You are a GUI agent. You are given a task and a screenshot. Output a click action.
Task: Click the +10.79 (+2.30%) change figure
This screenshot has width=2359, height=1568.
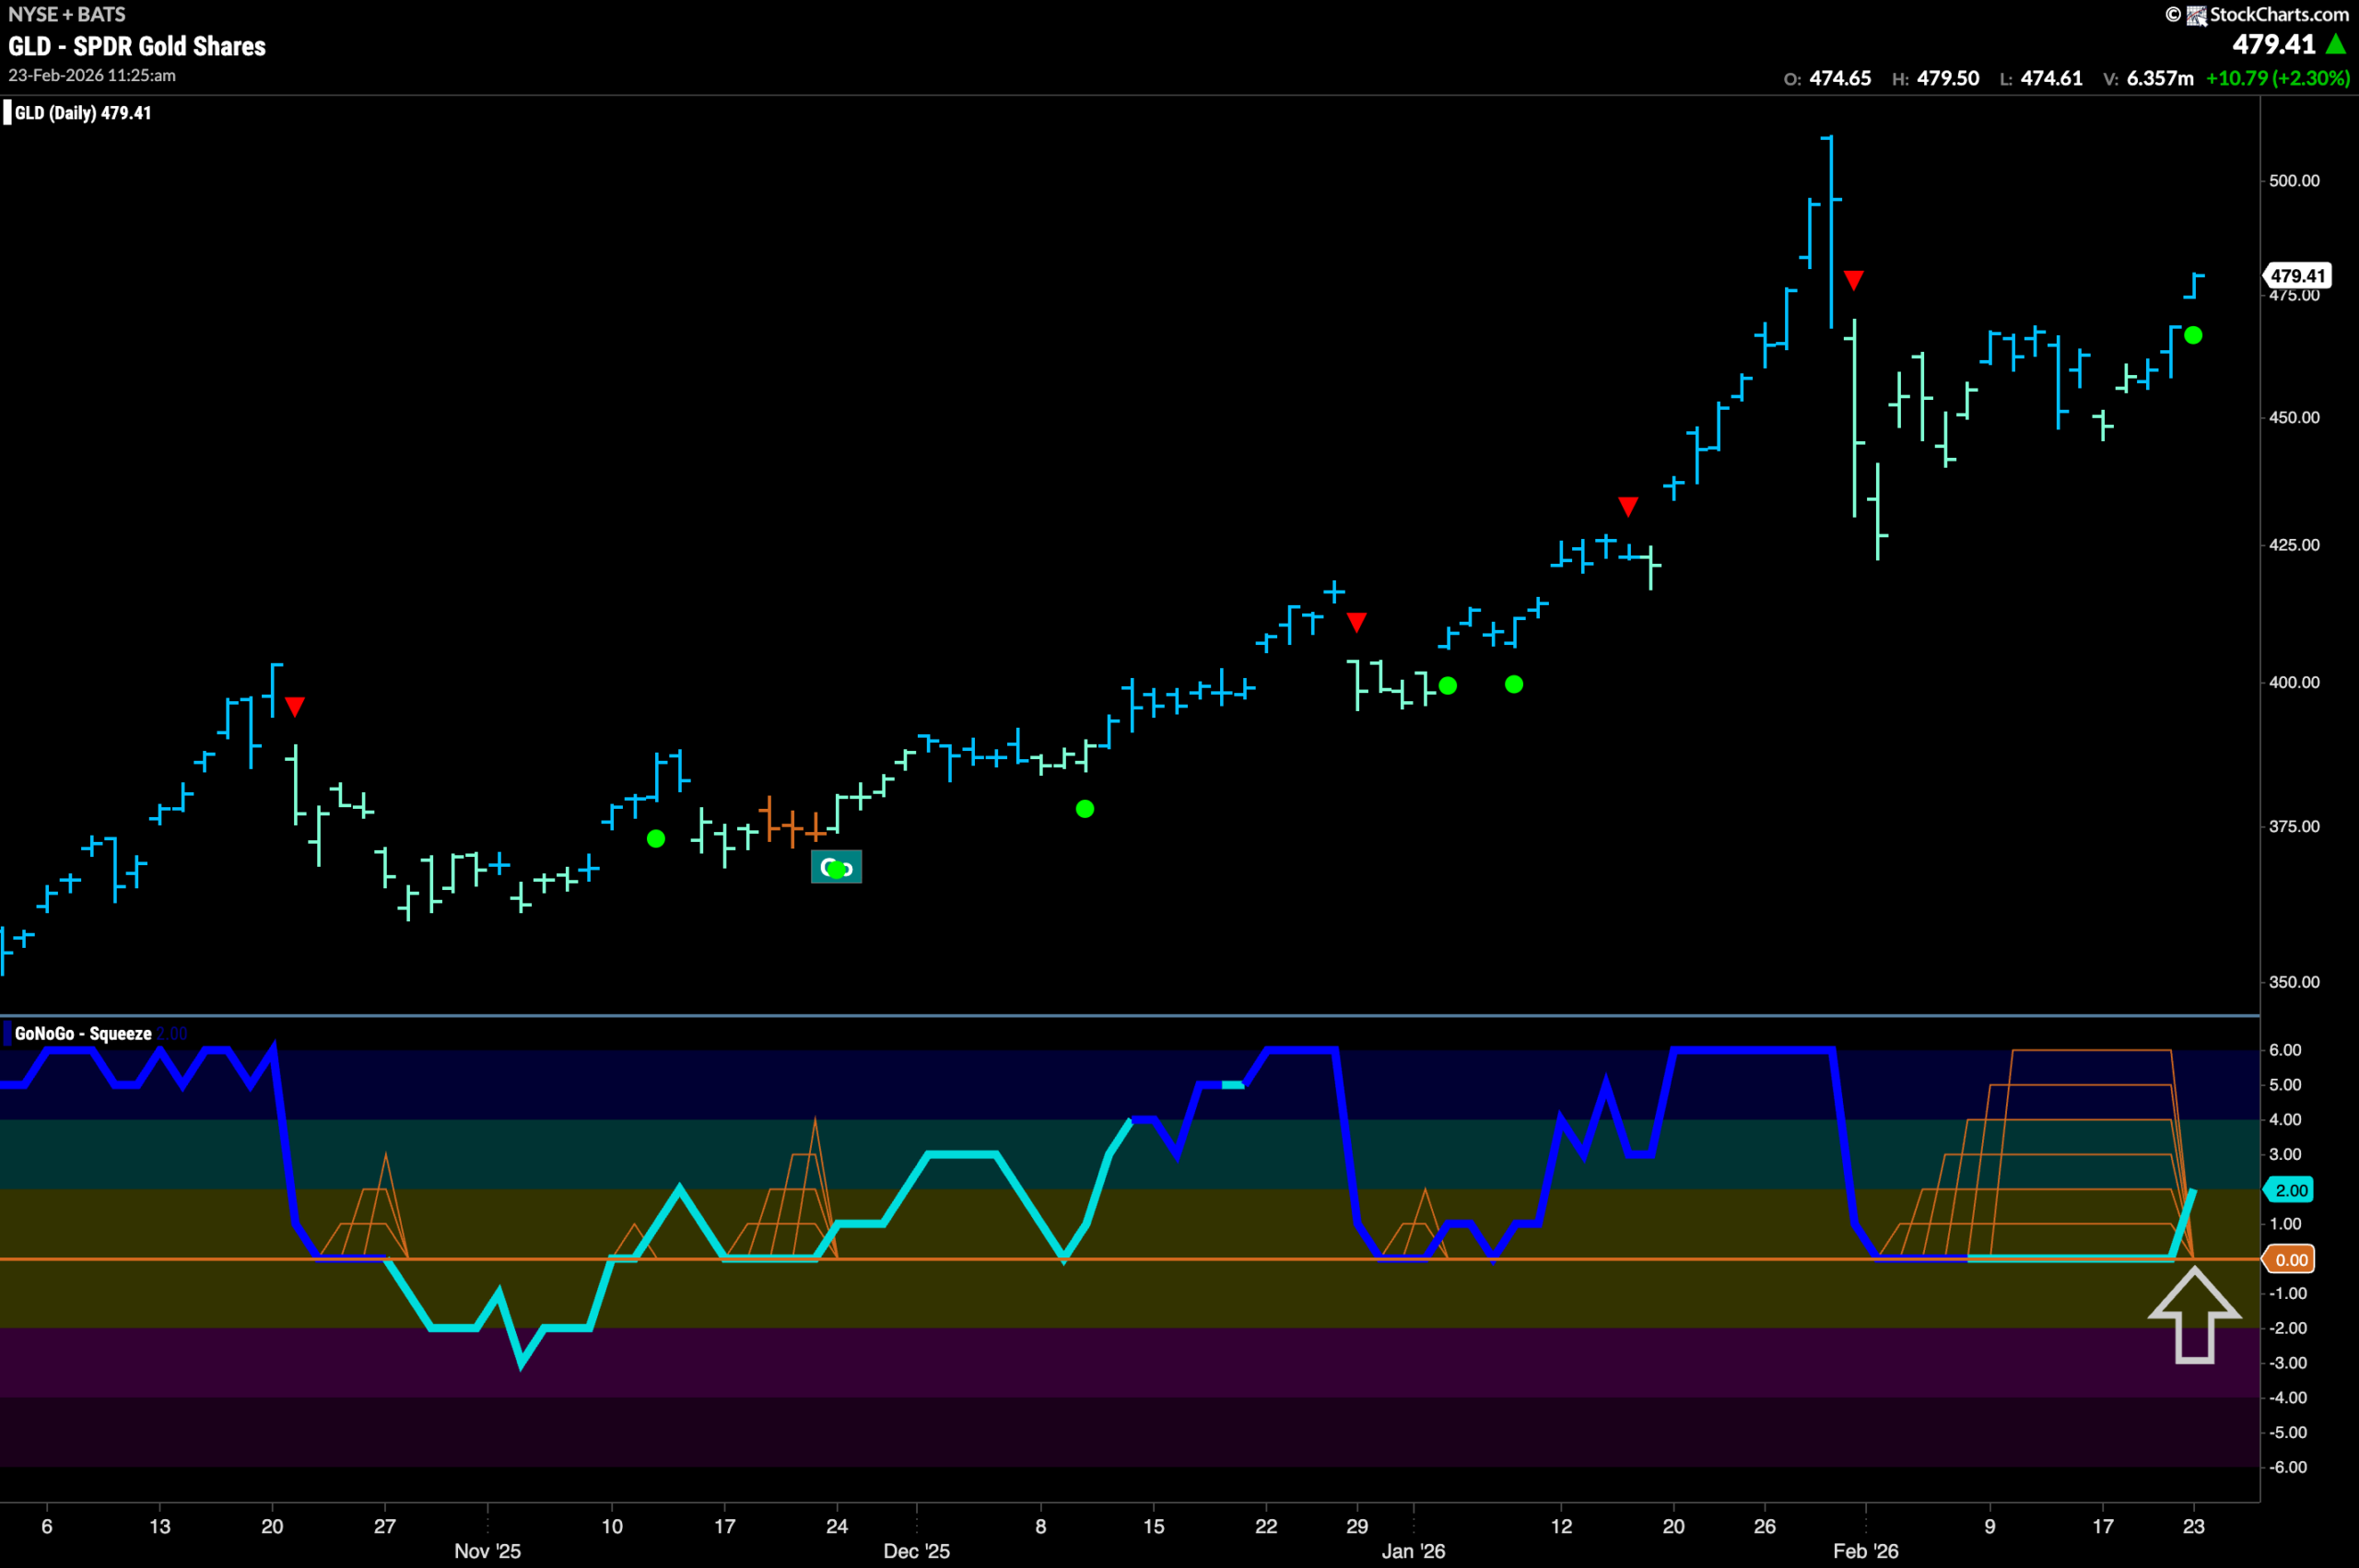pos(2278,78)
